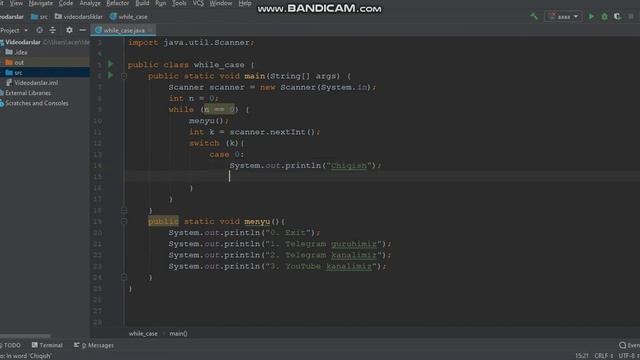Click the highlighted 'n == 0' condition in while
Viewport: 640px width, 360px height.
219,109
